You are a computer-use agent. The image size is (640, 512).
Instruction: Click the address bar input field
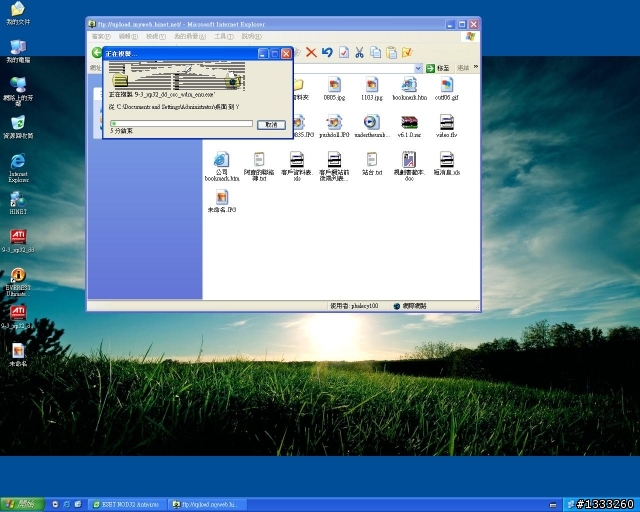point(353,68)
